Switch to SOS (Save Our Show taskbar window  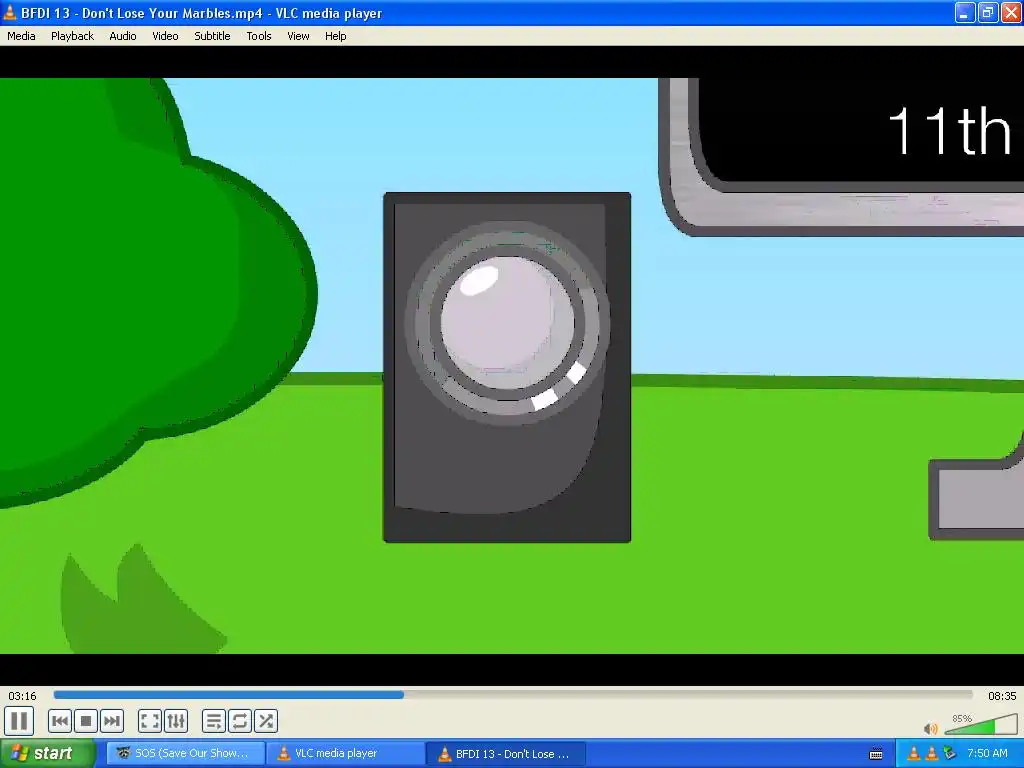coord(186,754)
